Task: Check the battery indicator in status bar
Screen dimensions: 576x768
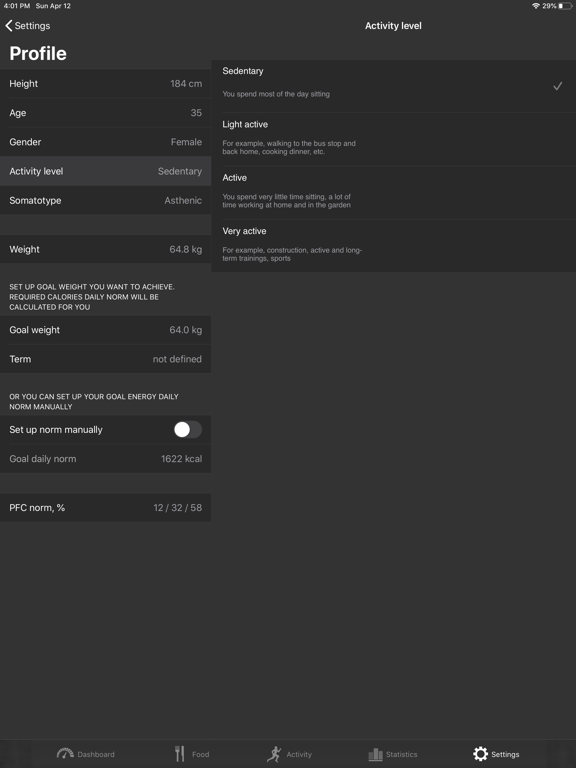Action: (565, 6)
